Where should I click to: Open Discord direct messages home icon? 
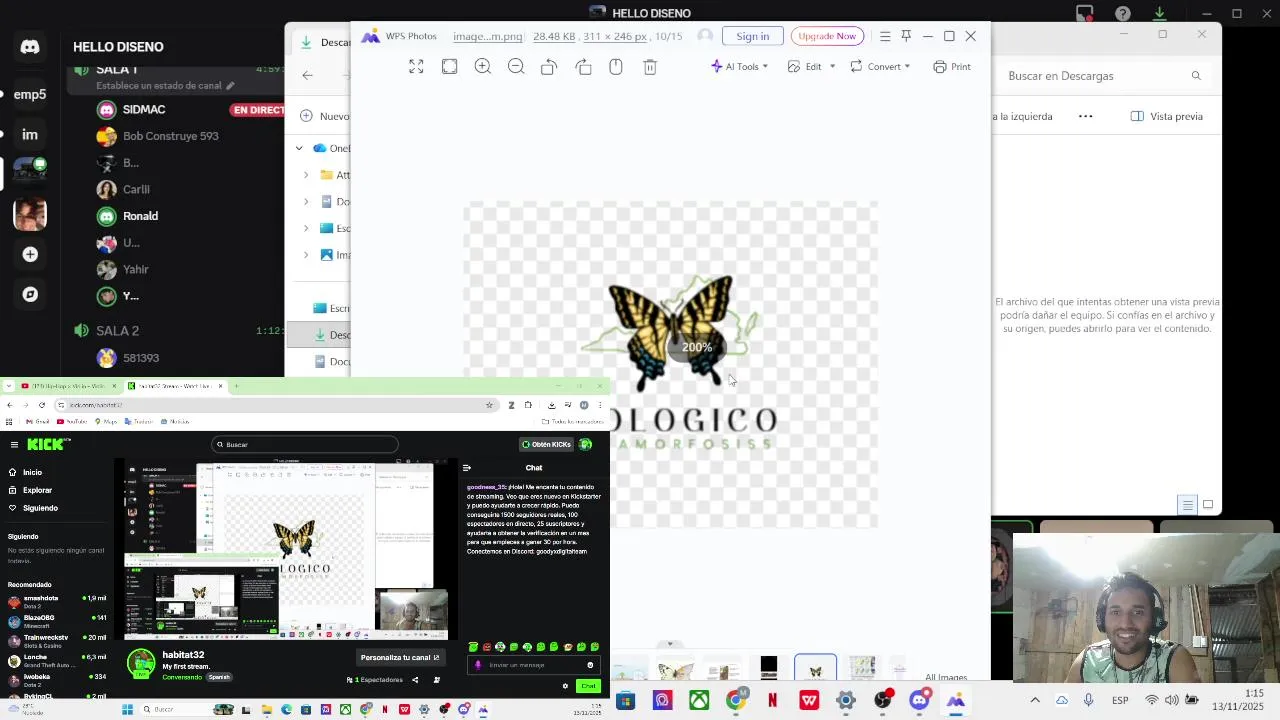click(x=30, y=47)
